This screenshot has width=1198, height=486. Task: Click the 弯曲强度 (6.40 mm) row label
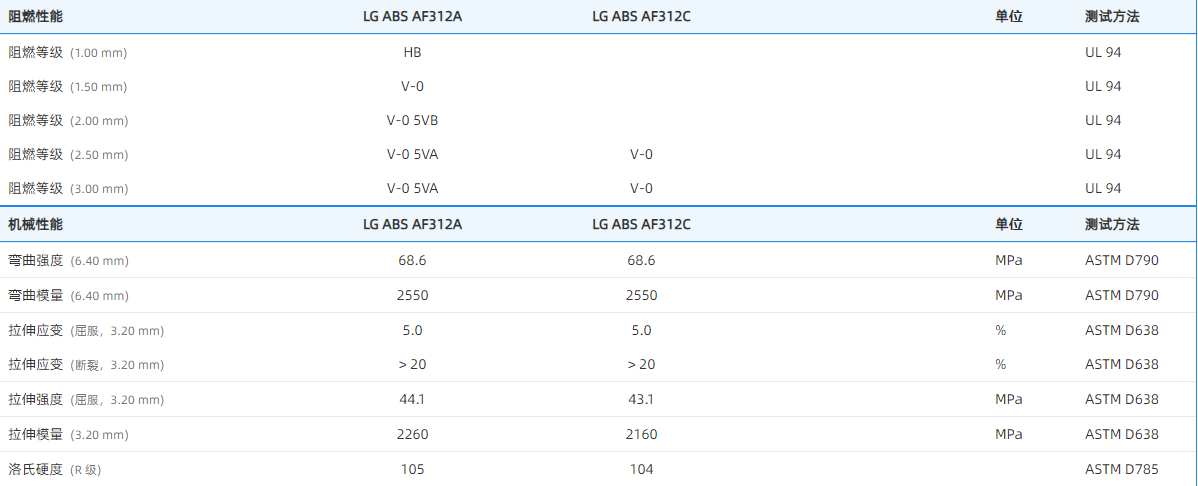(68, 260)
